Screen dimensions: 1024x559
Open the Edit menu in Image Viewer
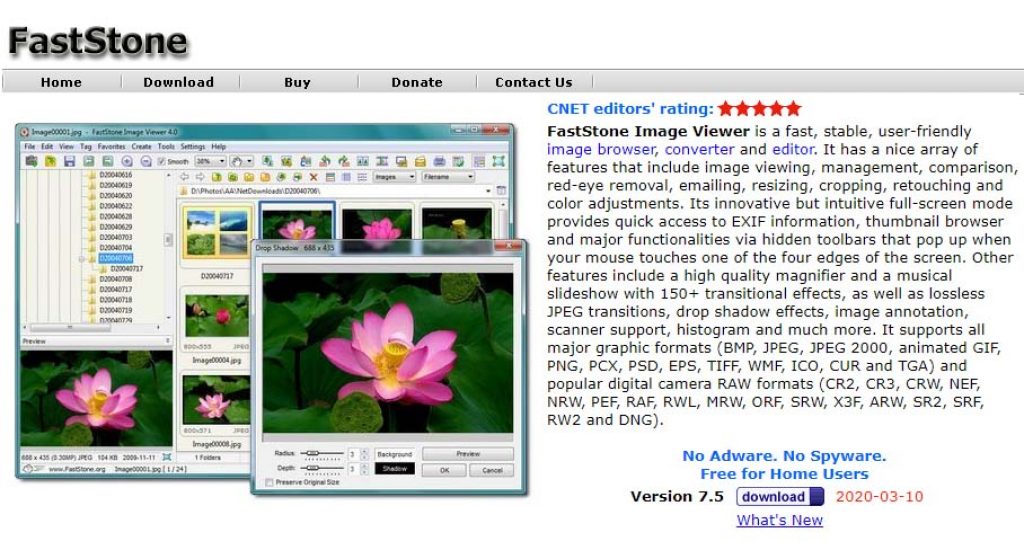coord(47,147)
